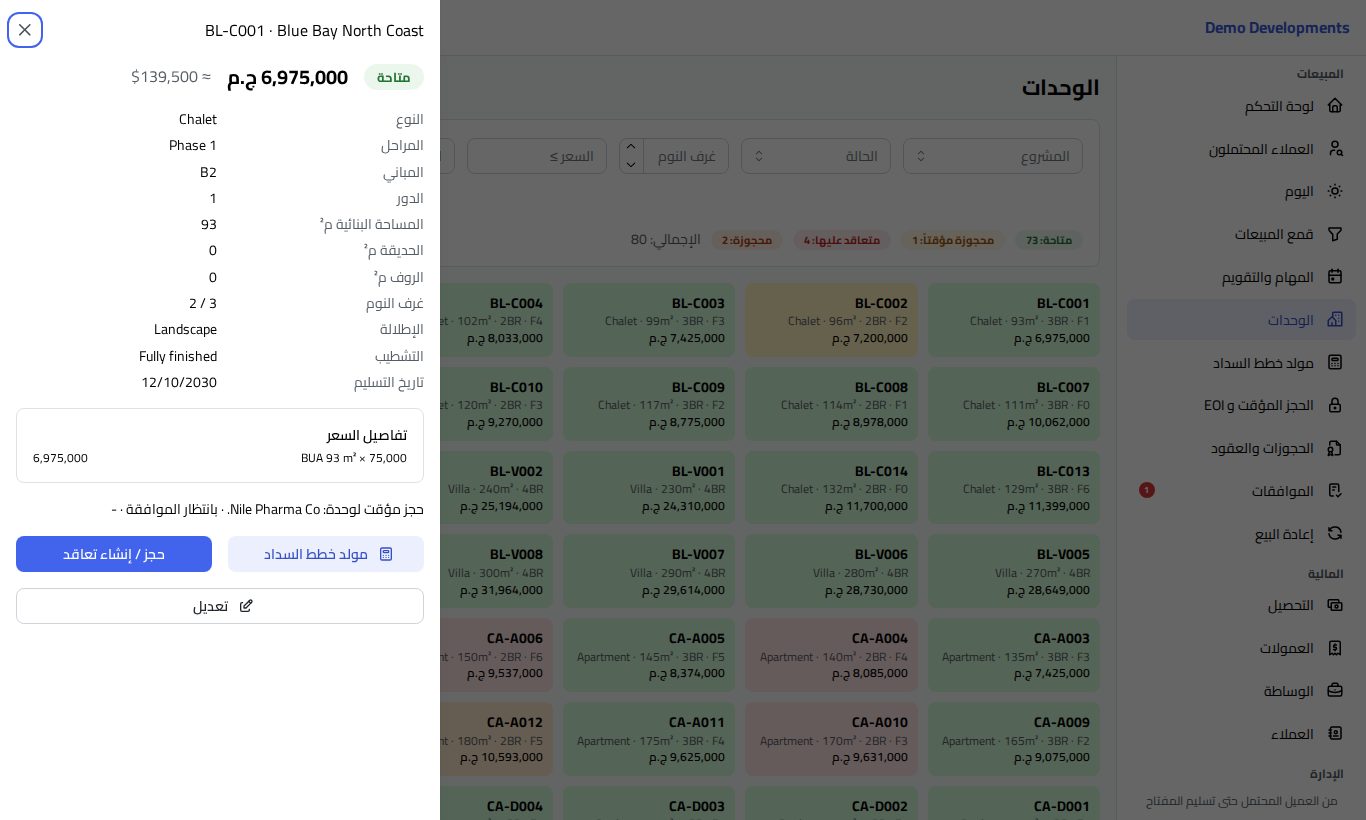Click the sales funnel icon

pyautogui.click(x=1335, y=234)
